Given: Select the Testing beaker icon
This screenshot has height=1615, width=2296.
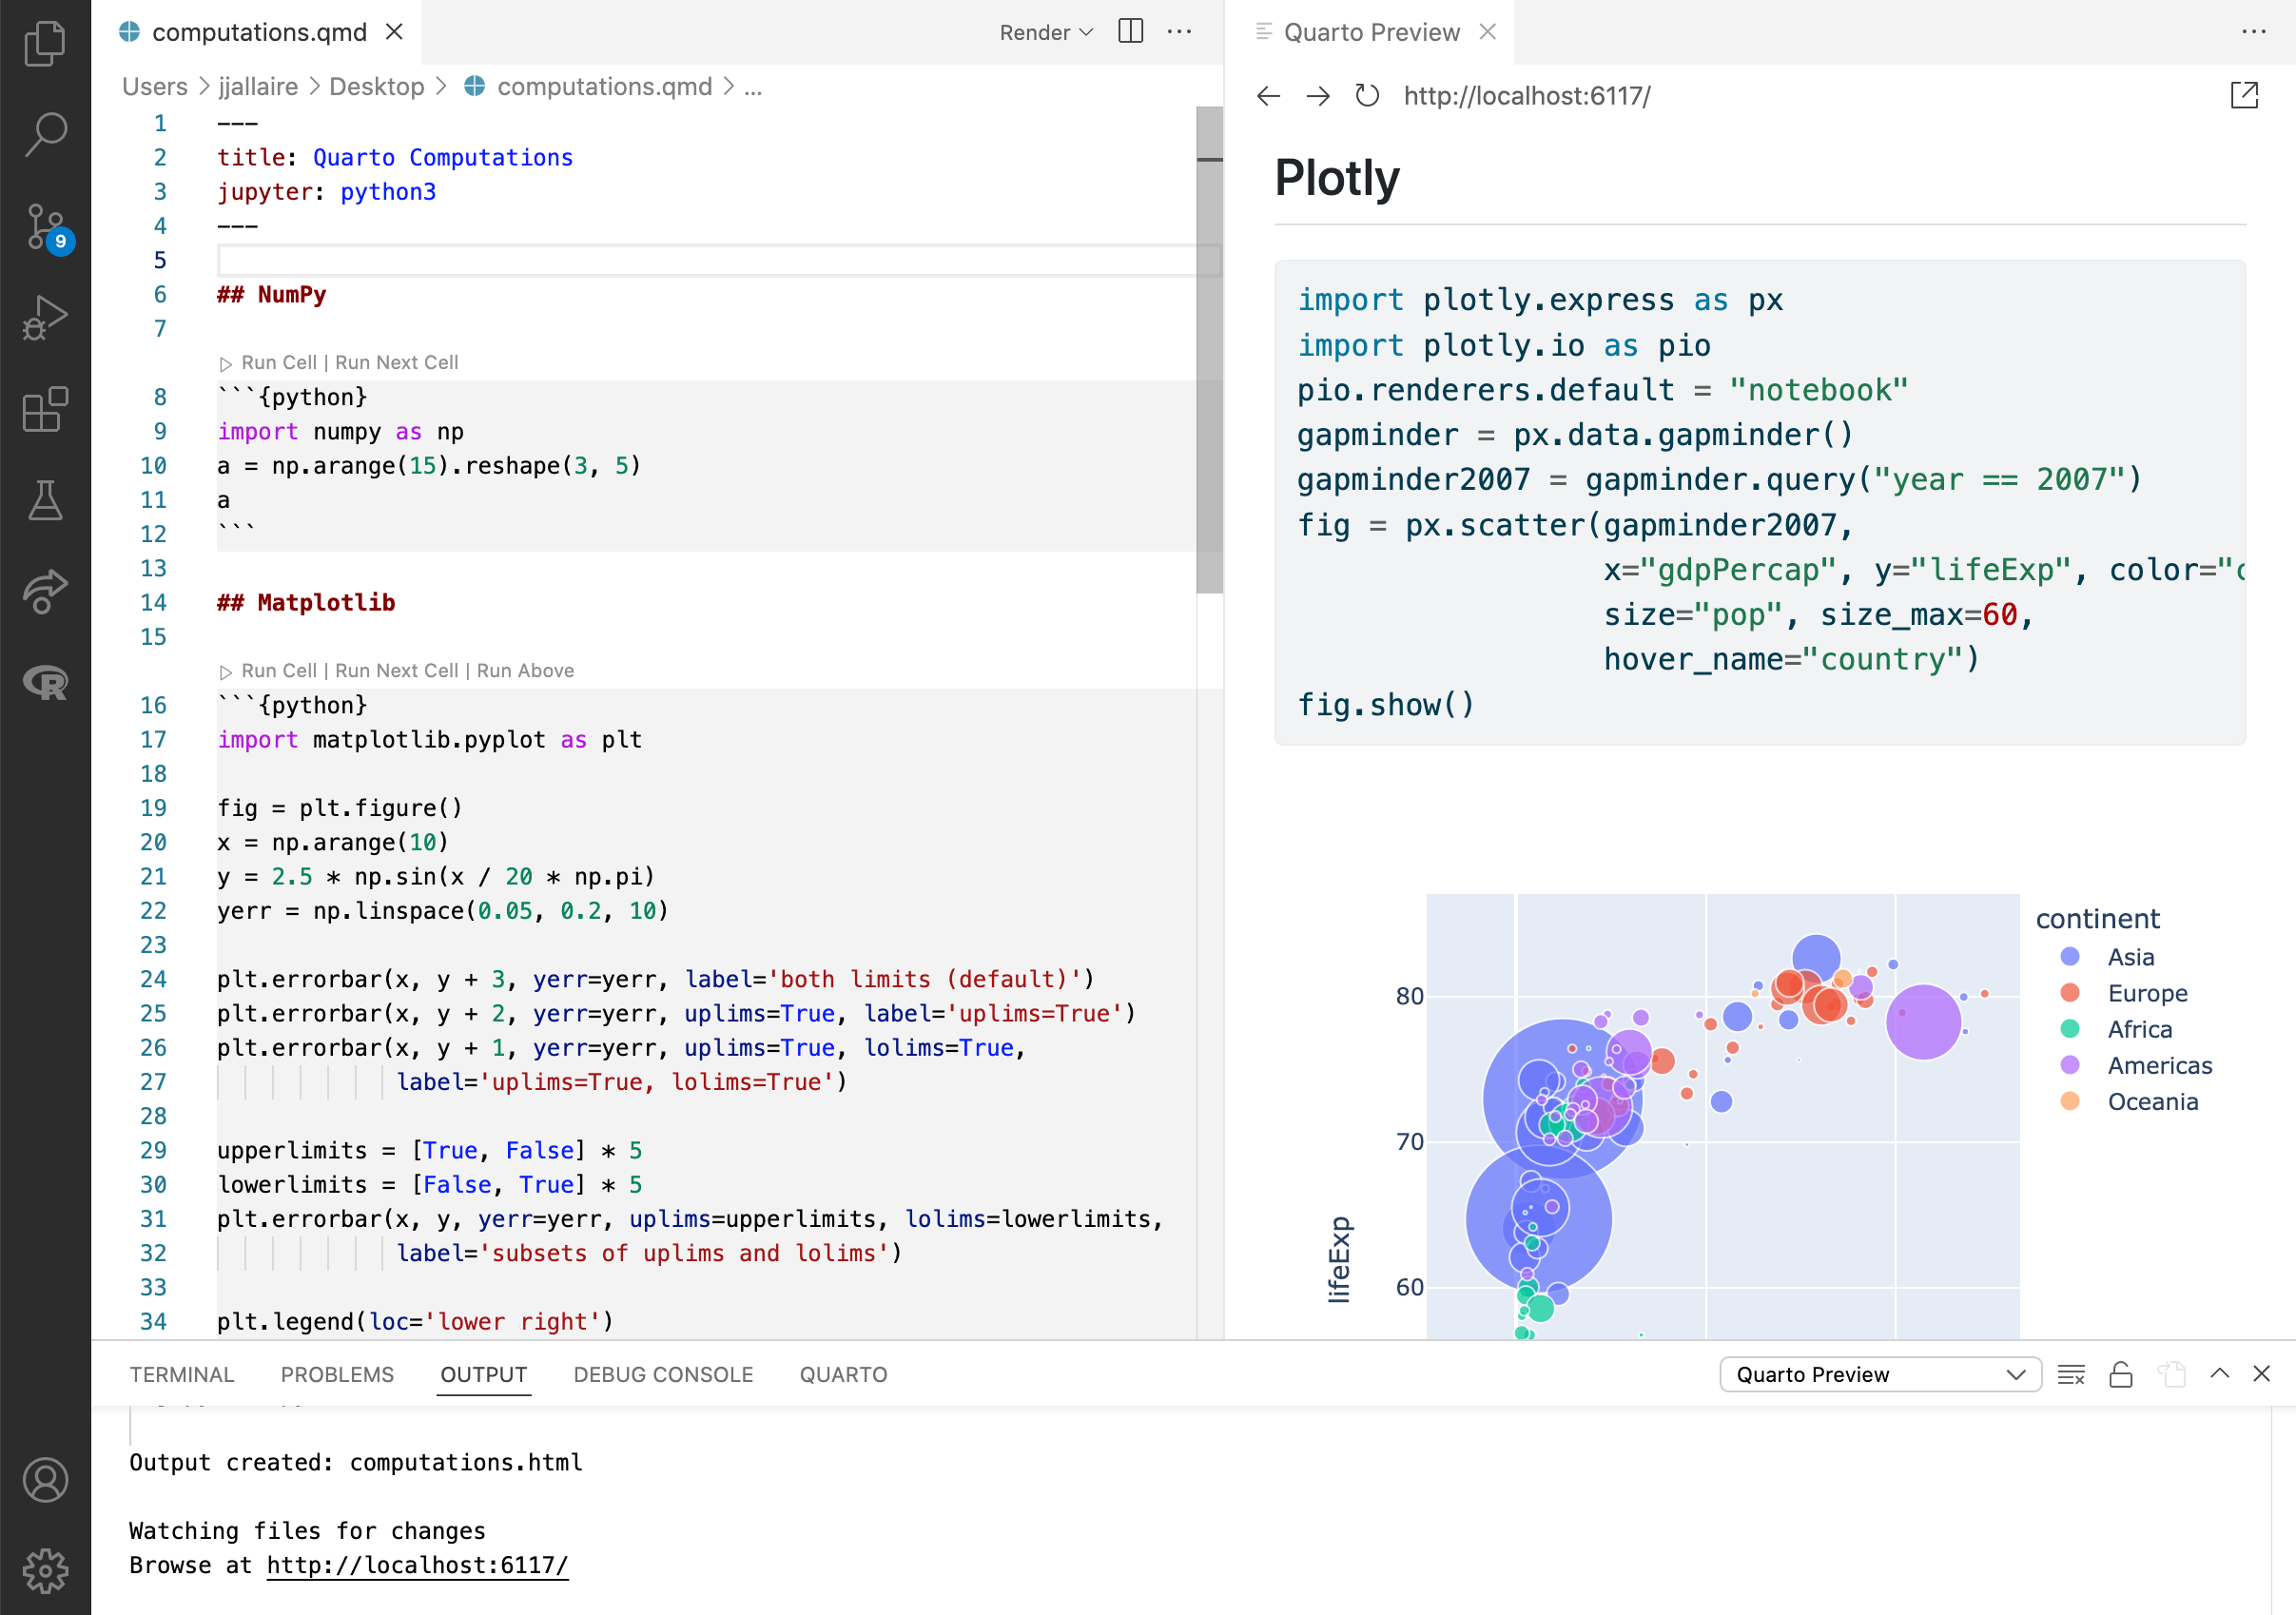Looking at the screenshot, I should coord(45,500).
